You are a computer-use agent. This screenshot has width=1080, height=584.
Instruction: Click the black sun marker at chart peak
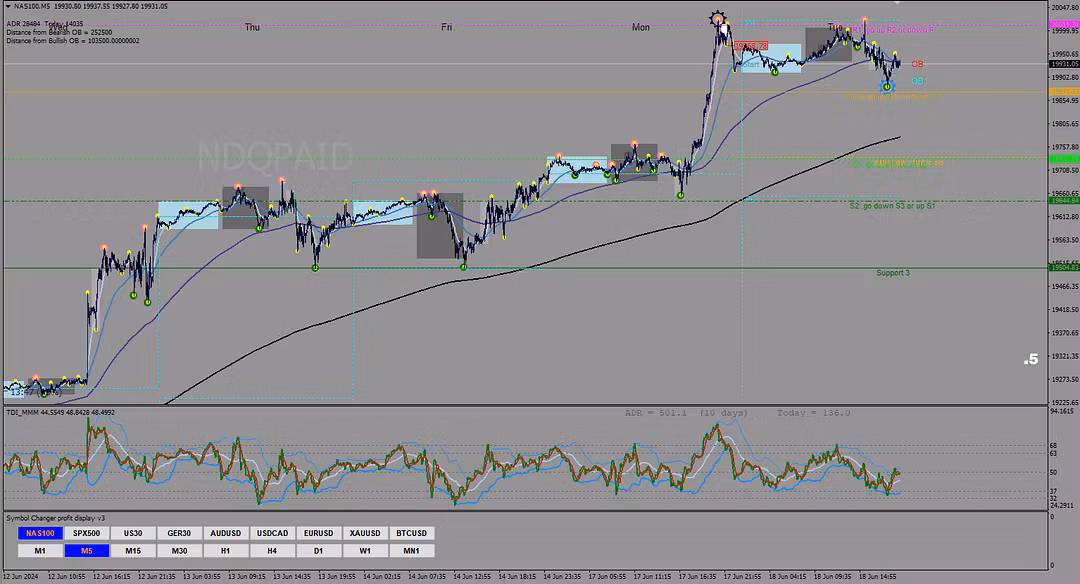tap(717, 18)
